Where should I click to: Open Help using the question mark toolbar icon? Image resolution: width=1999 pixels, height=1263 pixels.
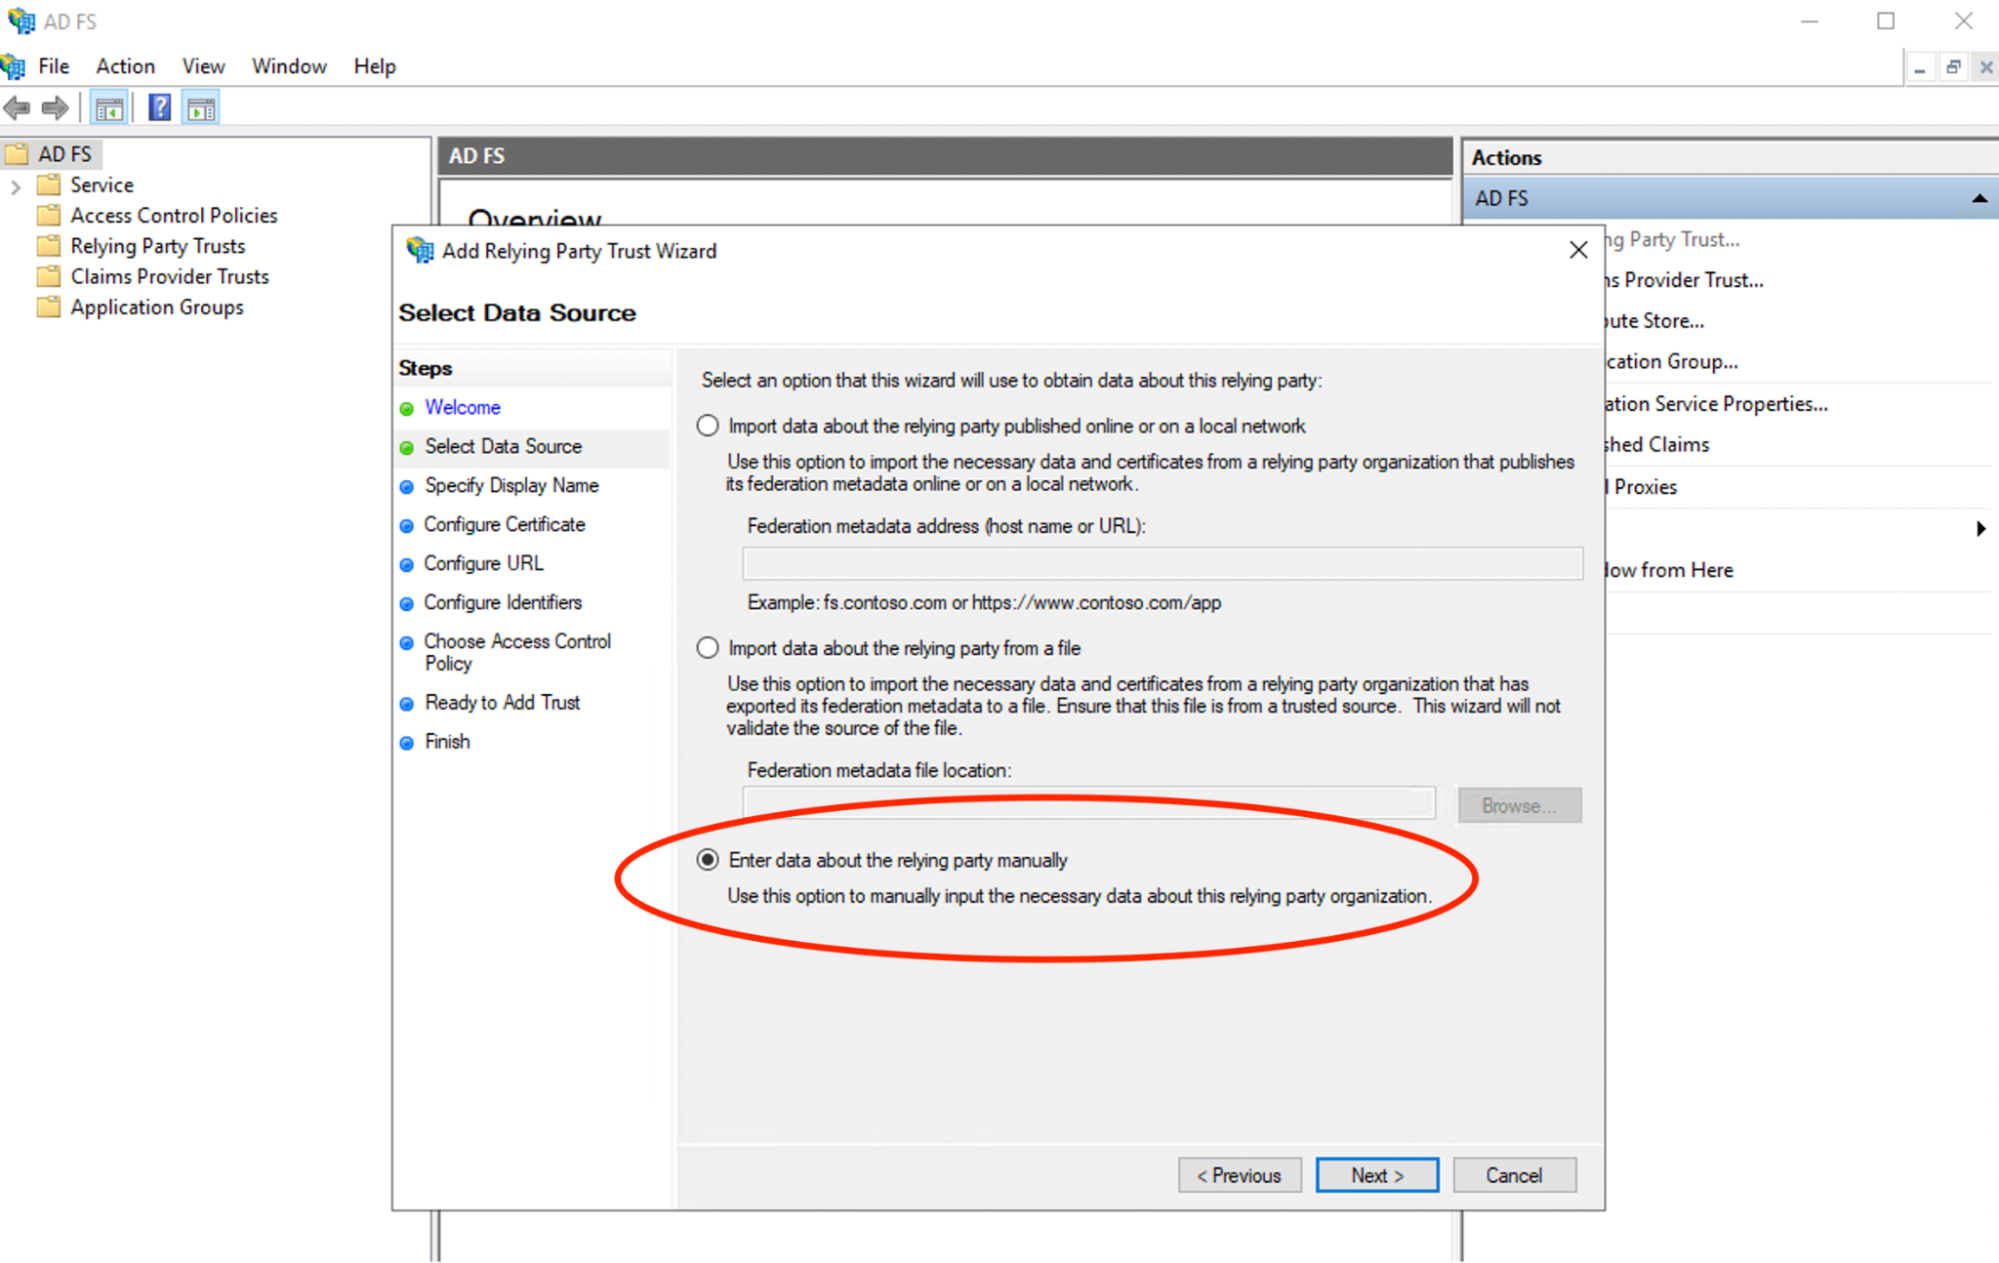coord(159,107)
